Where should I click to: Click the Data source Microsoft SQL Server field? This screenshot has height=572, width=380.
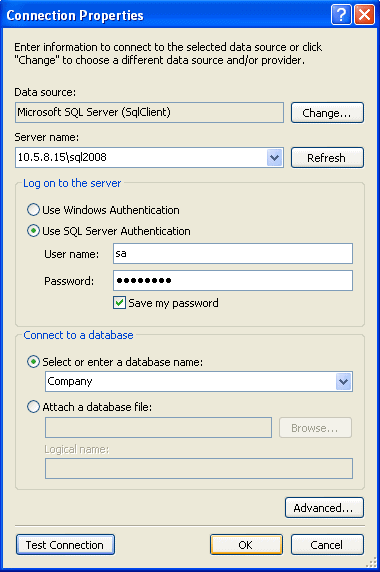click(x=149, y=113)
